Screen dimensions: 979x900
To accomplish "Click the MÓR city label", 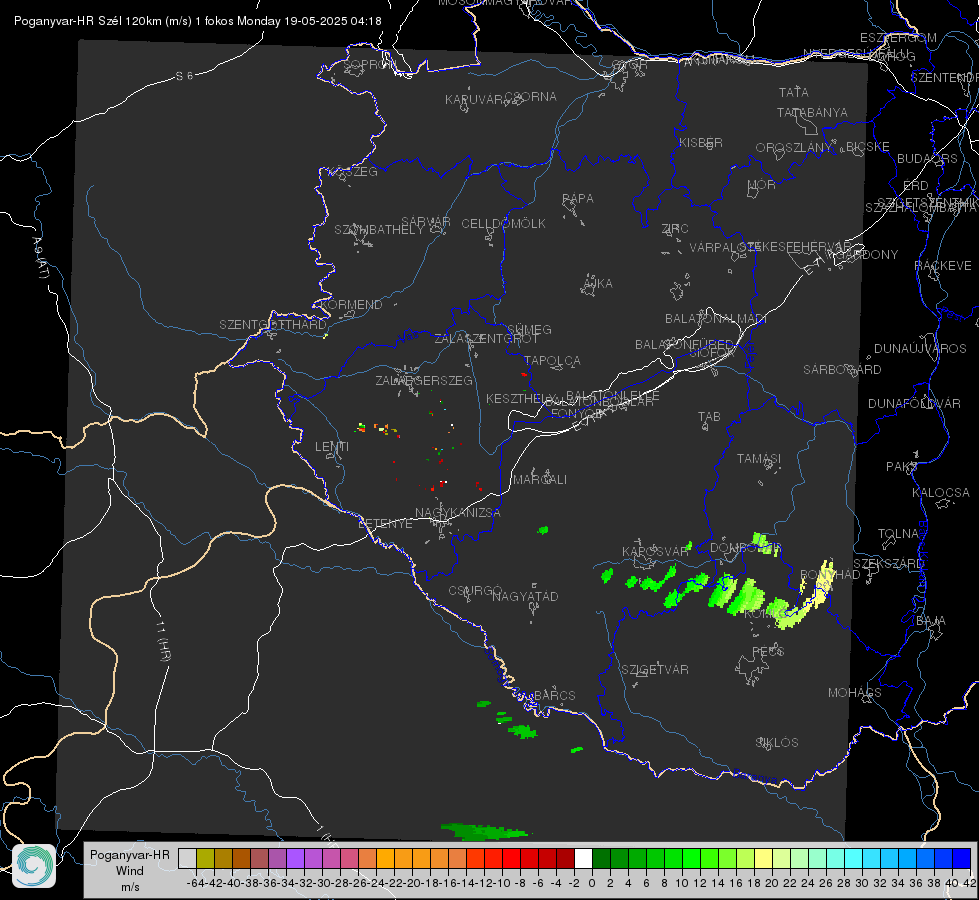I will 762,184.
